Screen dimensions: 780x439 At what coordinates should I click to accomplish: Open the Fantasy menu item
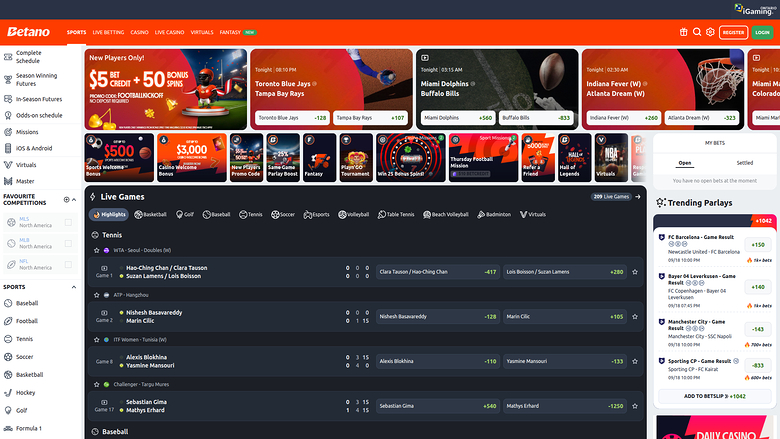click(230, 32)
